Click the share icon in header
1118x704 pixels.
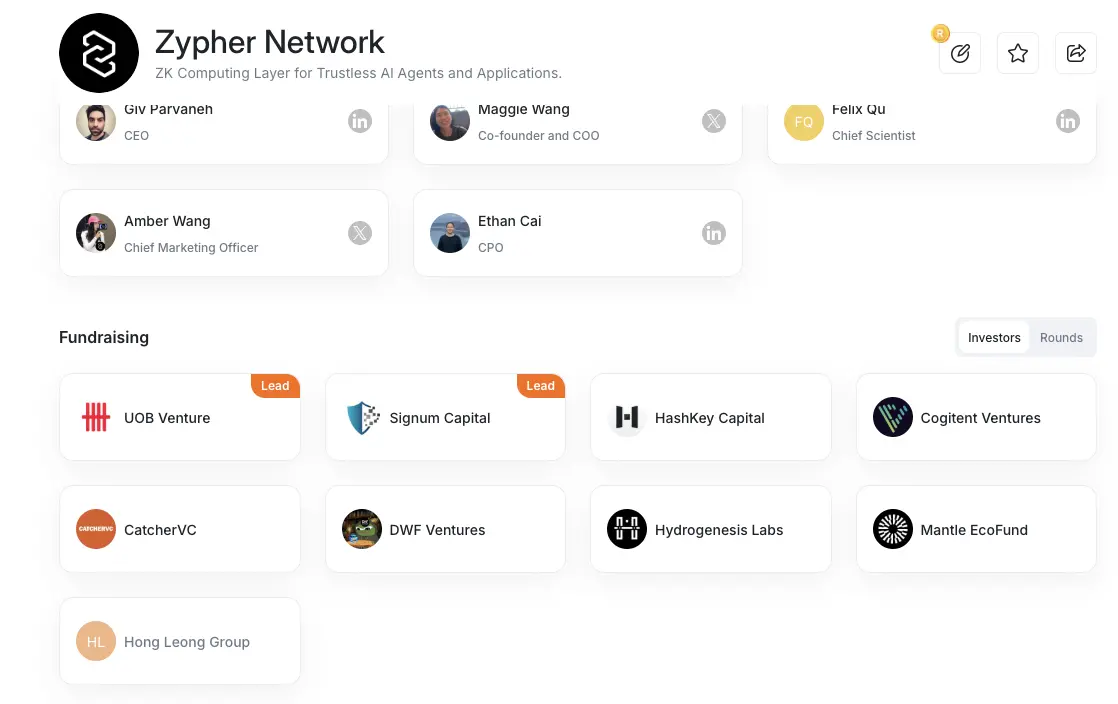pos(1076,54)
